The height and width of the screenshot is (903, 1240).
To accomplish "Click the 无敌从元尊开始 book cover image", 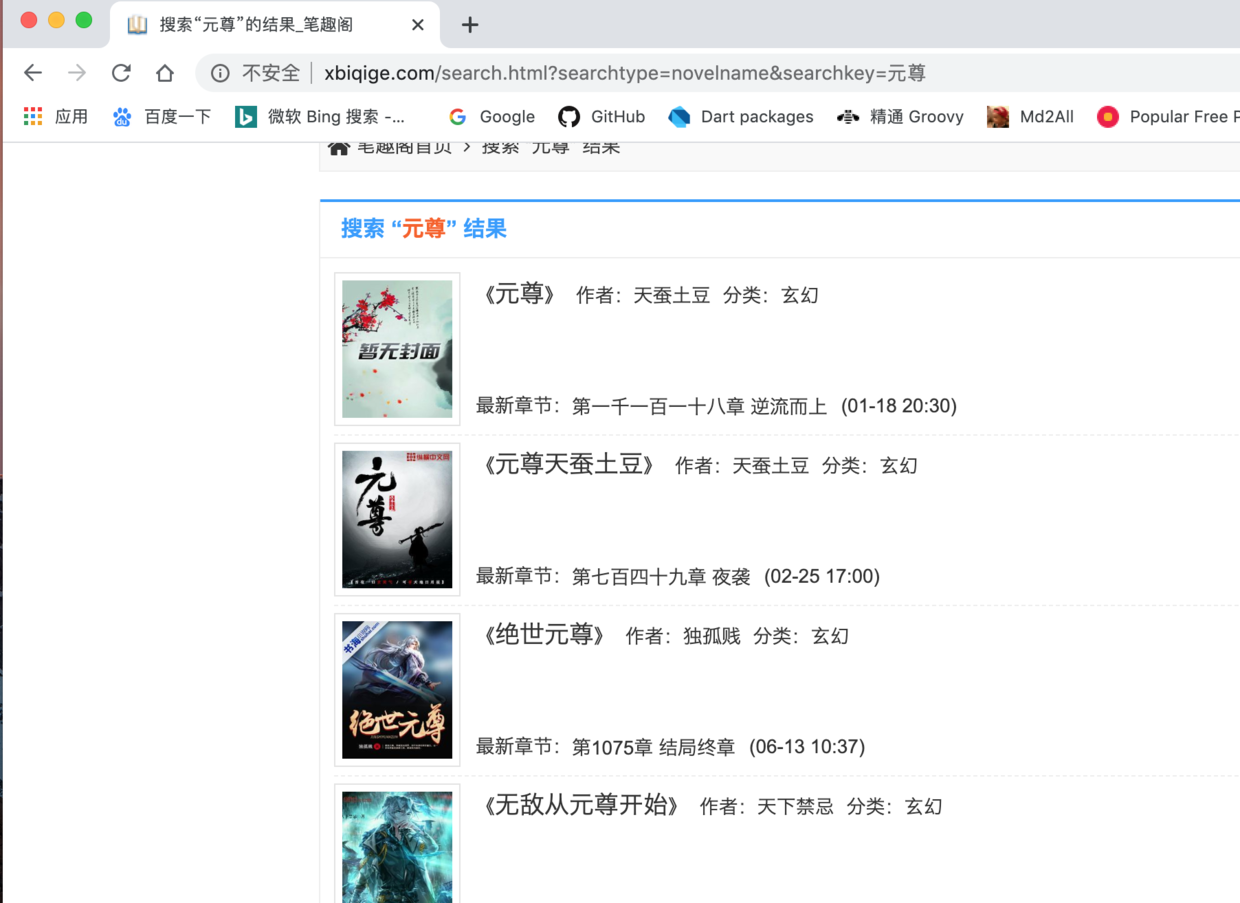I will click(397, 845).
